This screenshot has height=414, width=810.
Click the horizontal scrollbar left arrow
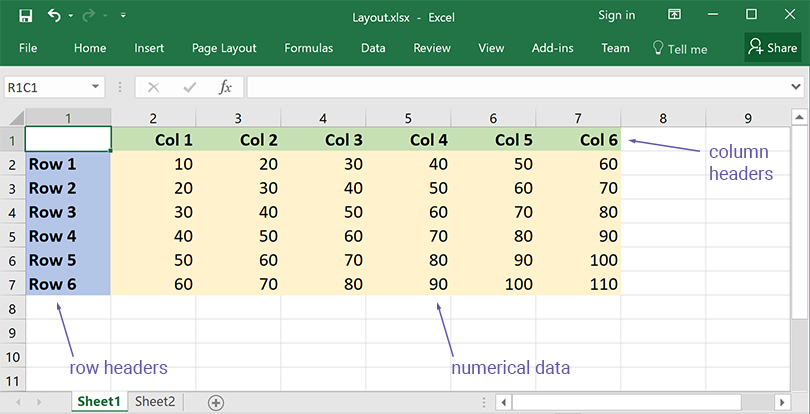[504, 402]
